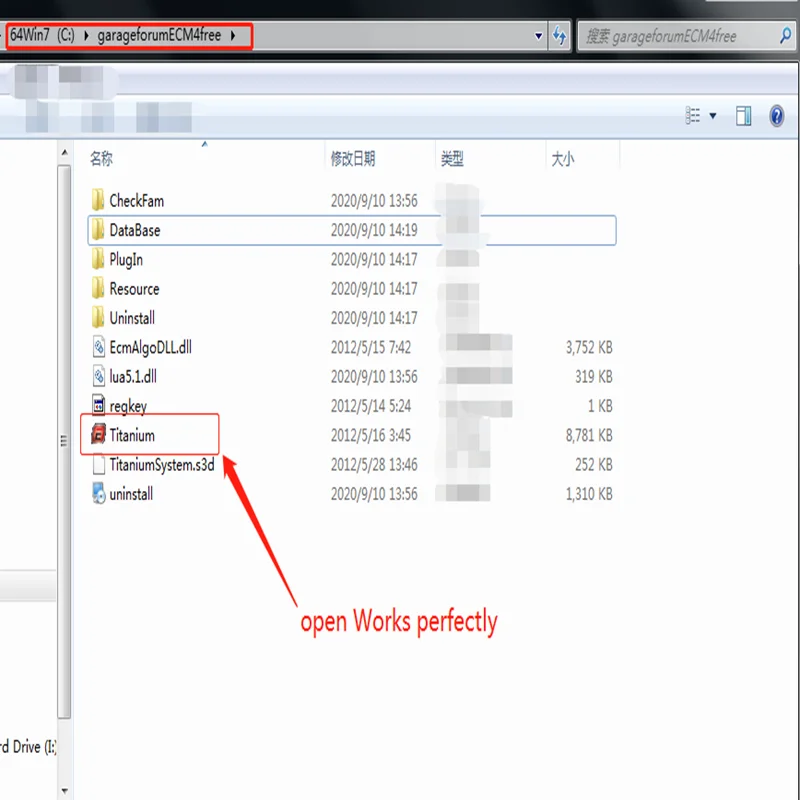Click the 2020/9/10 14:19 date cell
This screenshot has width=800, height=800.
(374, 230)
